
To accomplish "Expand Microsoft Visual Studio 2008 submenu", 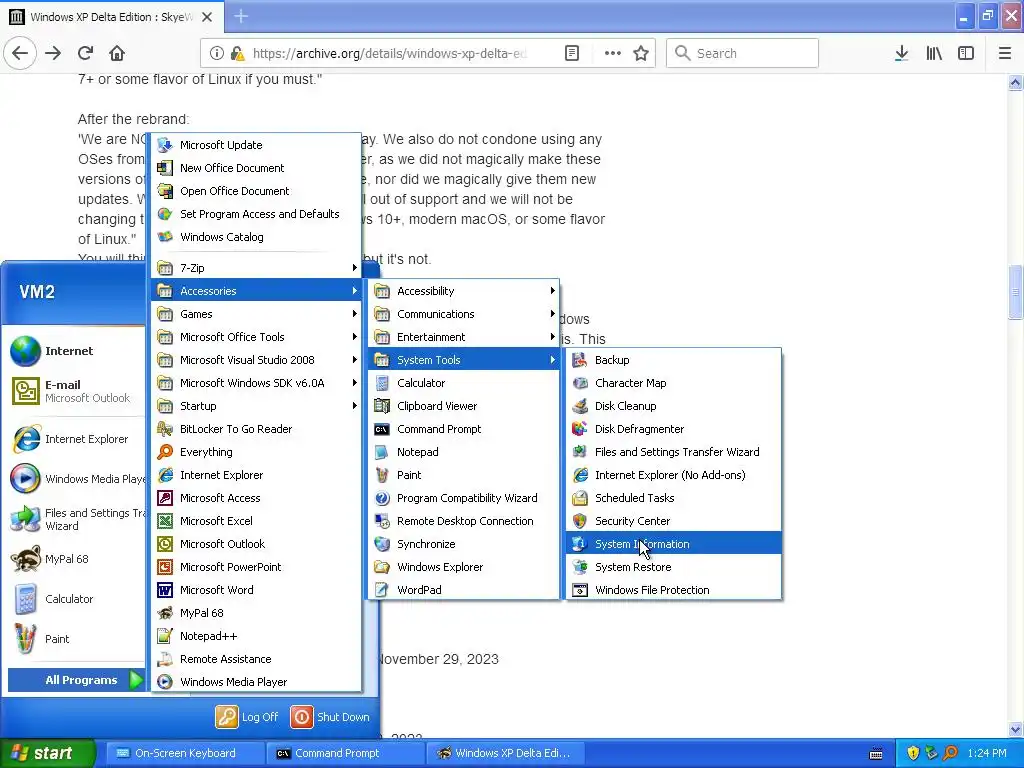I will (256, 360).
